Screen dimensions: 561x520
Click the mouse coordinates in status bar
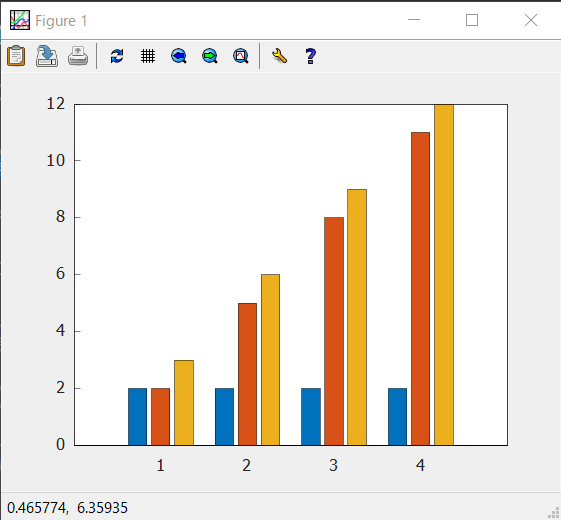[x=67, y=508]
